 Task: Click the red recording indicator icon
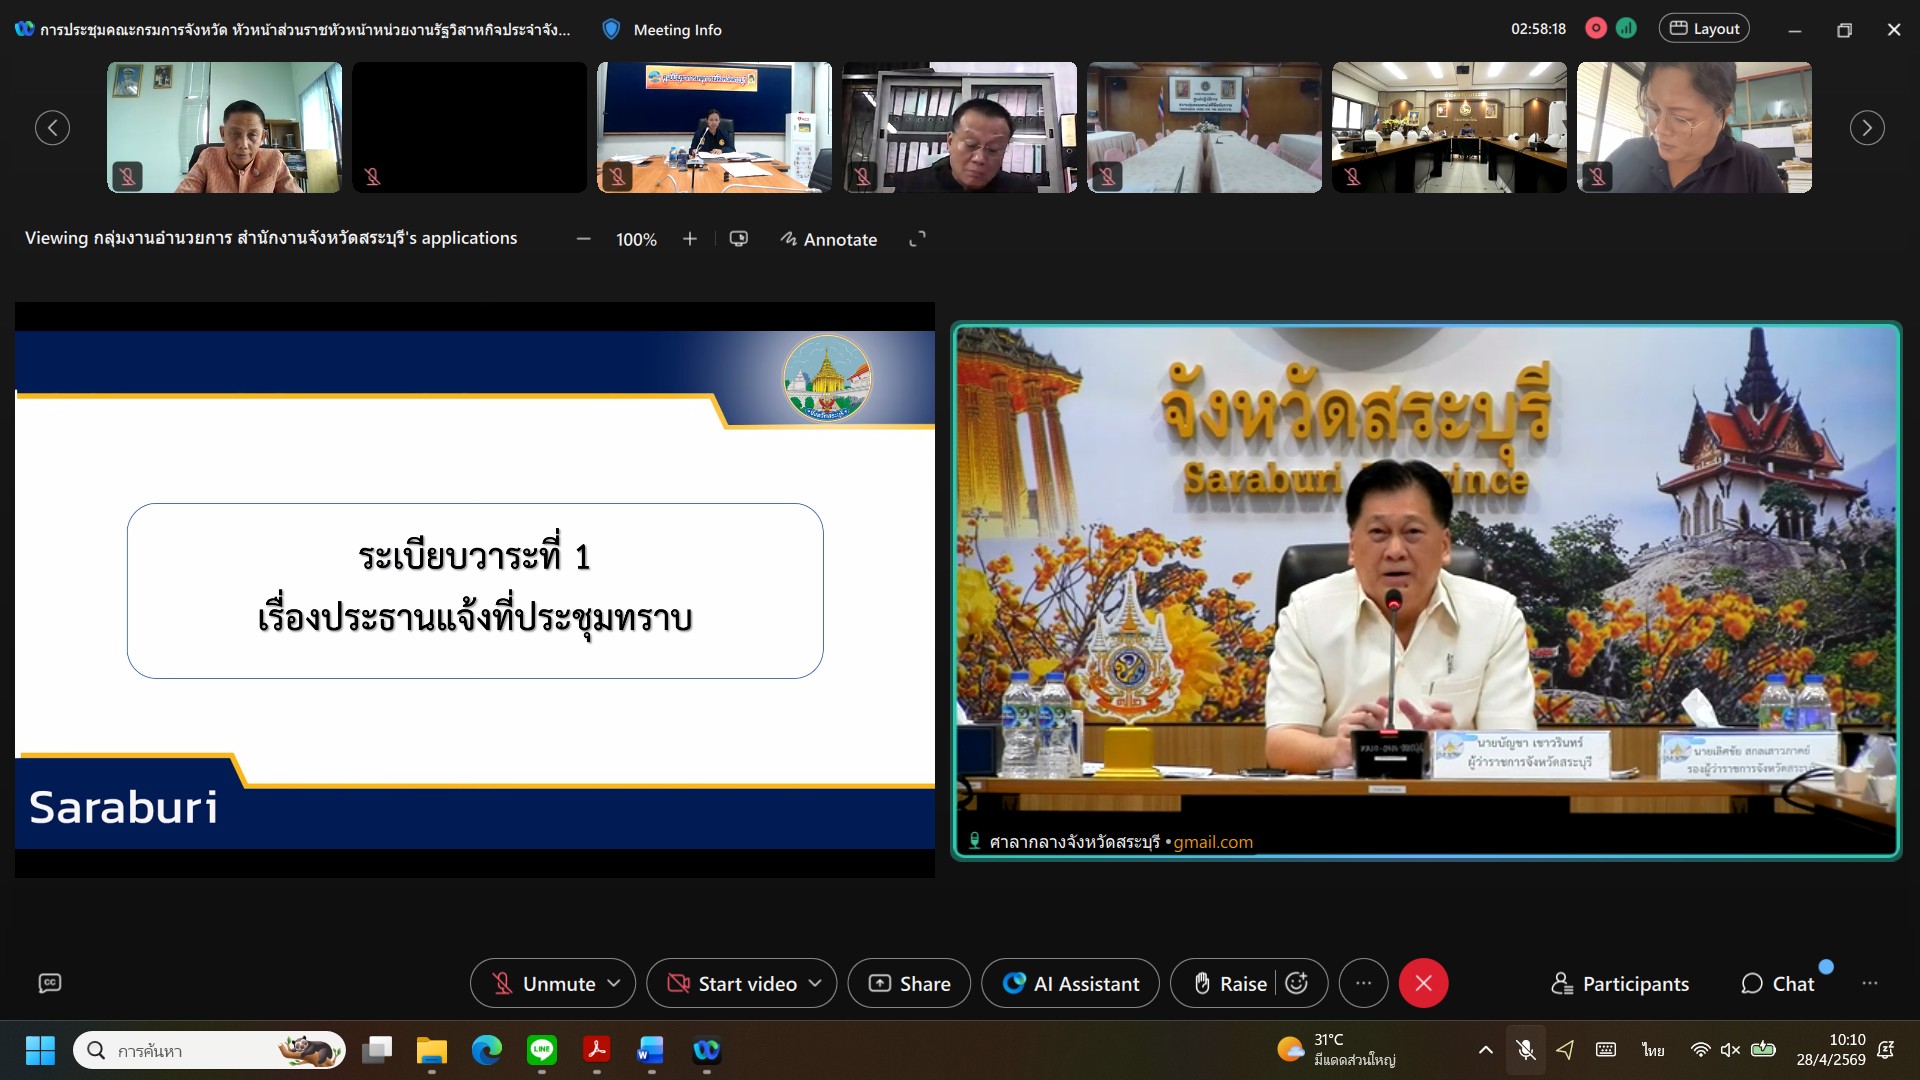point(1596,29)
